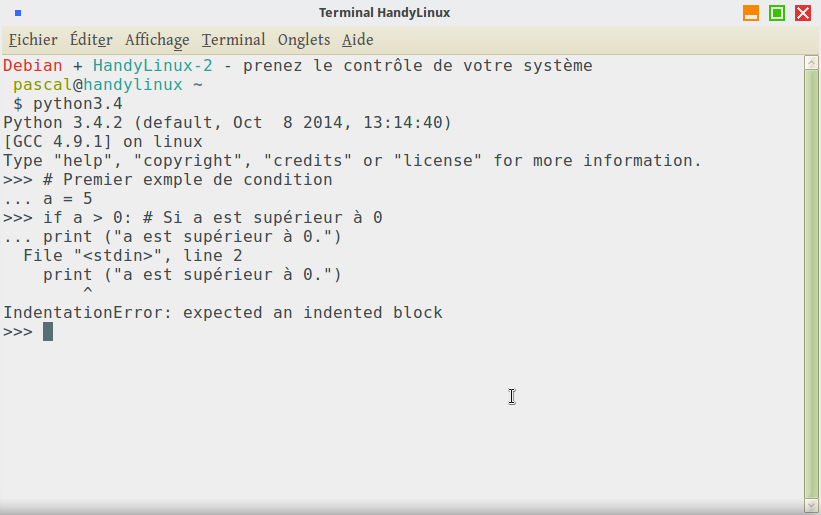Click the IndentationError message line
The width and height of the screenshot is (821, 515).
coord(223,313)
